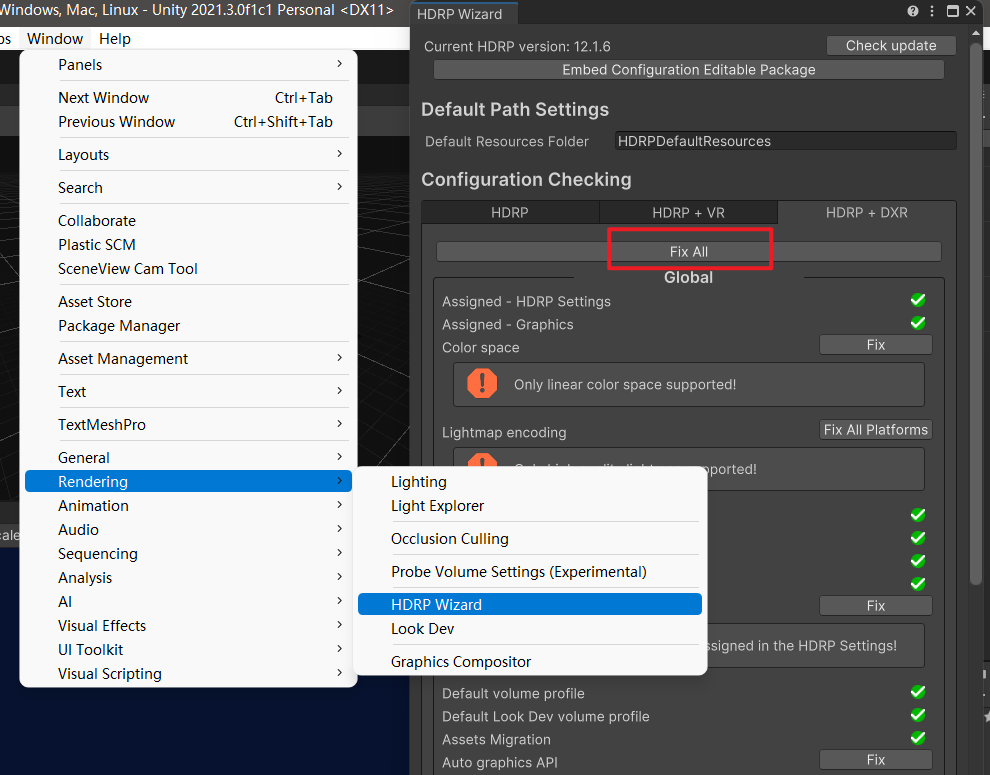Open Light Explorer
Screen dimensions: 990x775
pyautogui.click(x=530, y=506)
